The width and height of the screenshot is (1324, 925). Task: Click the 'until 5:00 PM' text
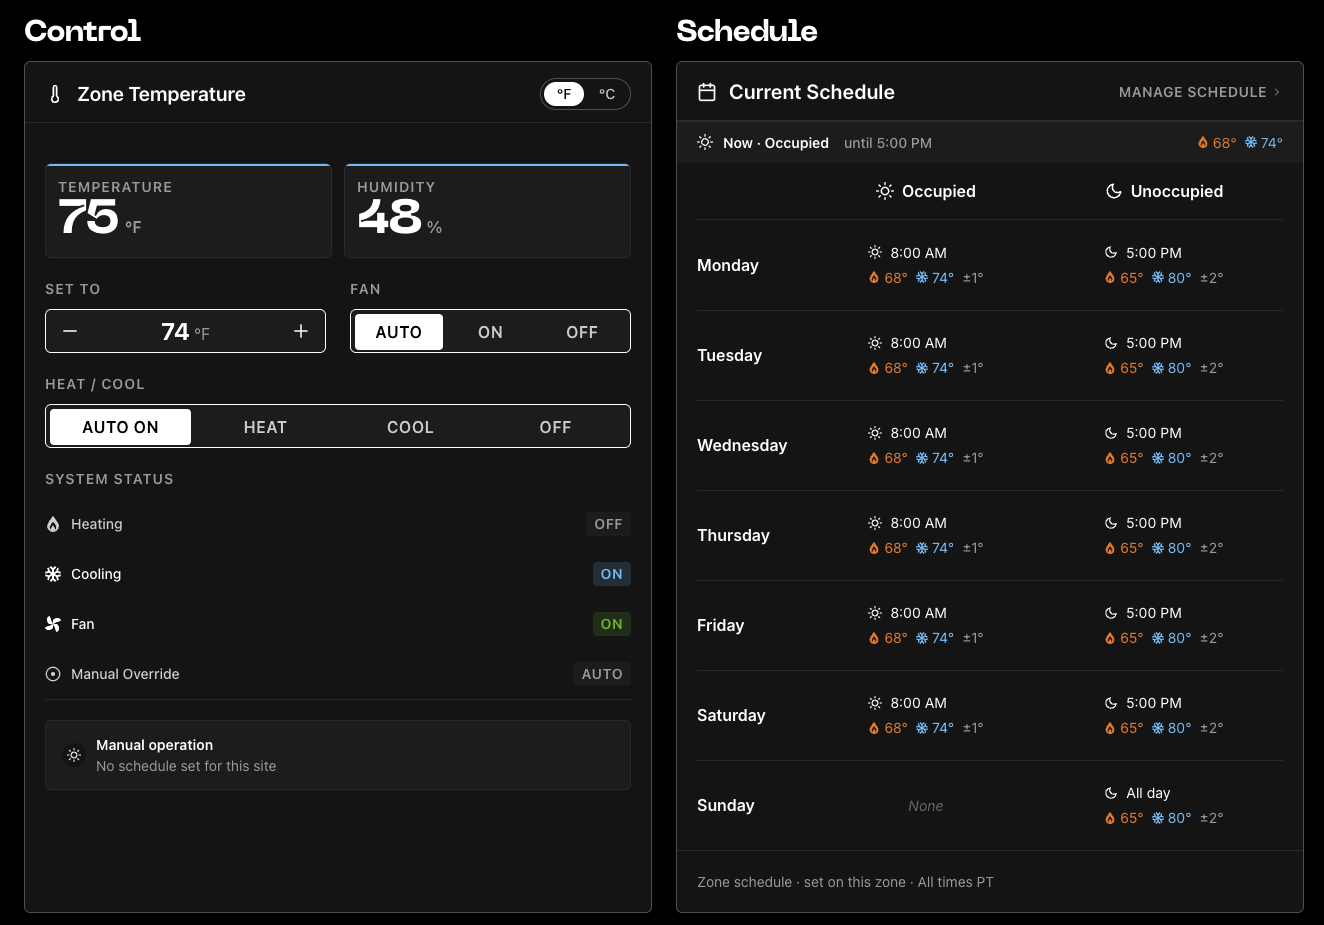(x=888, y=143)
